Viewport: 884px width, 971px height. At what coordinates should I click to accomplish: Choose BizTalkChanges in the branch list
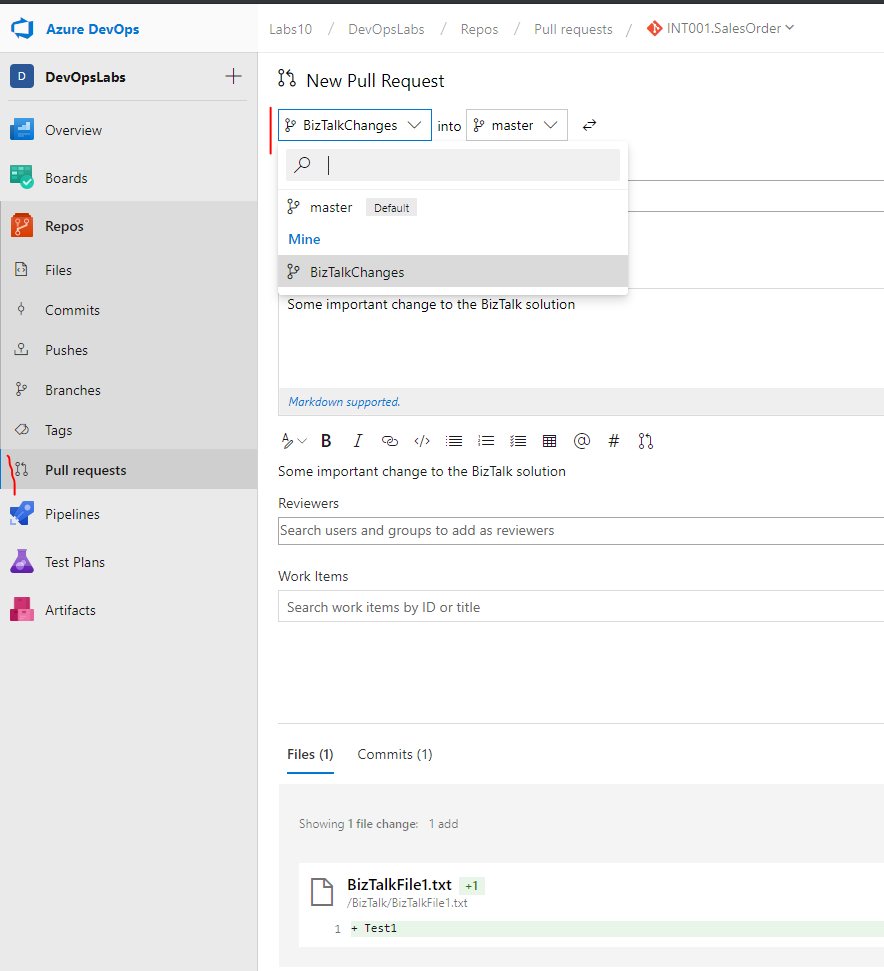click(453, 272)
